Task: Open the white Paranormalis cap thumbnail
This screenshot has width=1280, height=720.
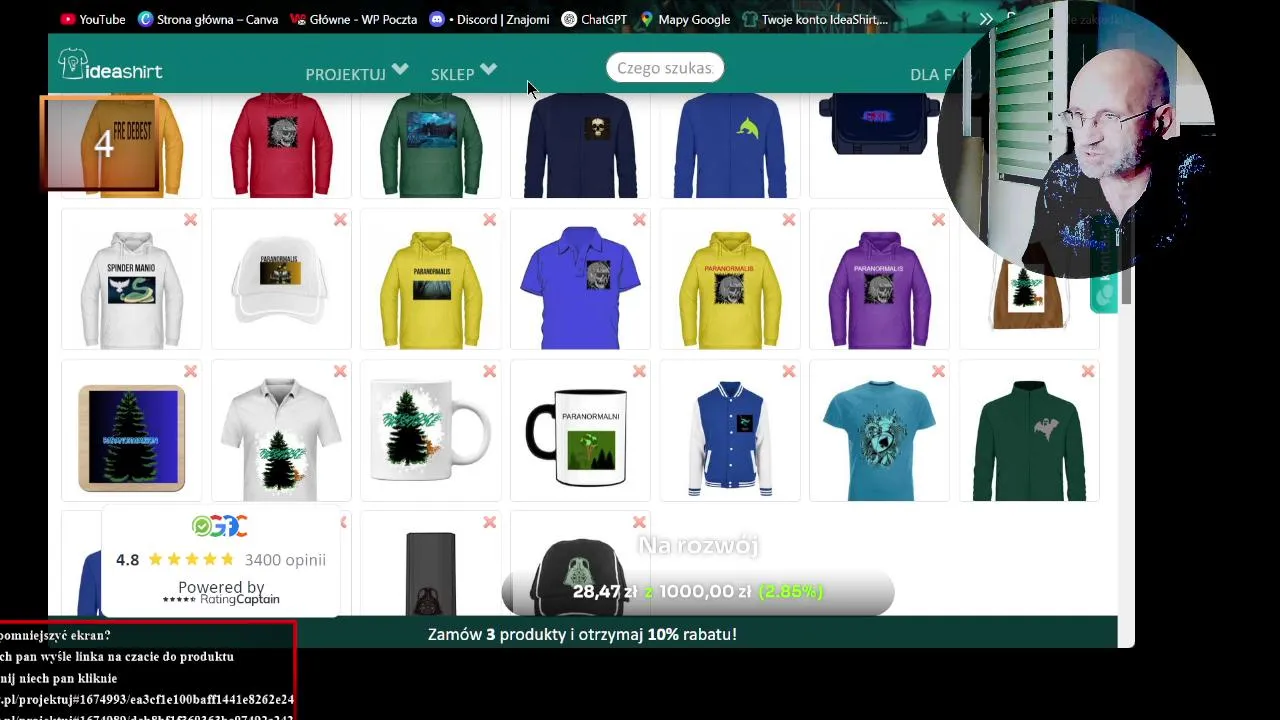Action: 281,279
